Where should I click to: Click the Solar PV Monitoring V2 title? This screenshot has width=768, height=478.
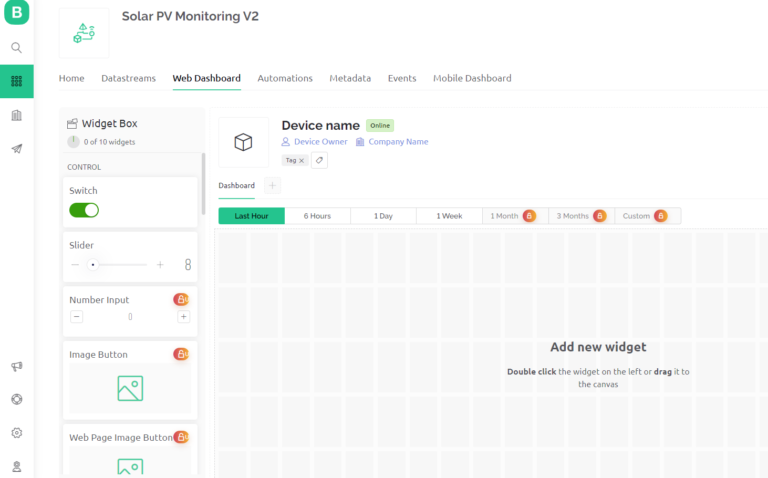(x=190, y=16)
